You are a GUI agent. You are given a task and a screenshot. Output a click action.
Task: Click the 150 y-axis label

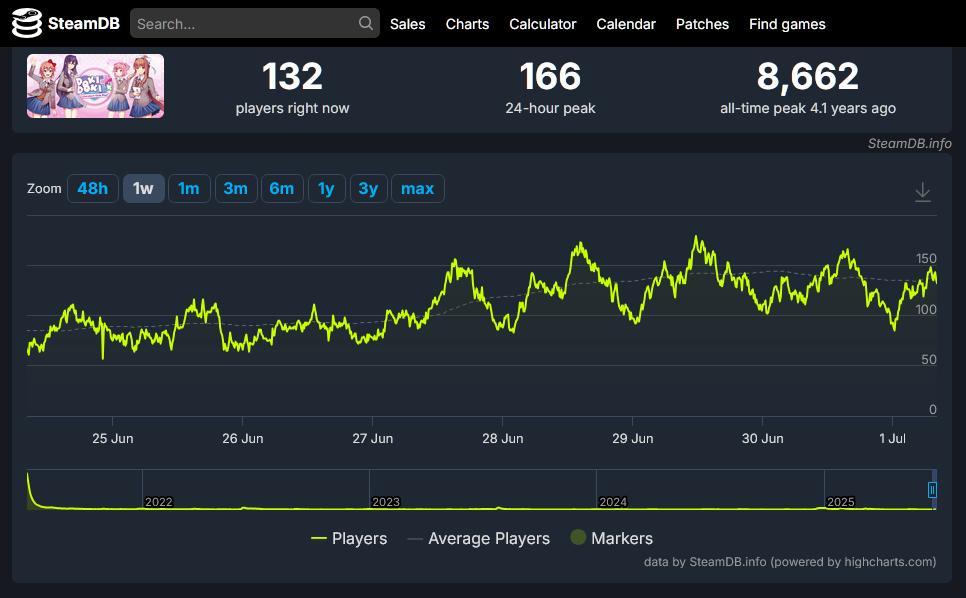[926, 259]
